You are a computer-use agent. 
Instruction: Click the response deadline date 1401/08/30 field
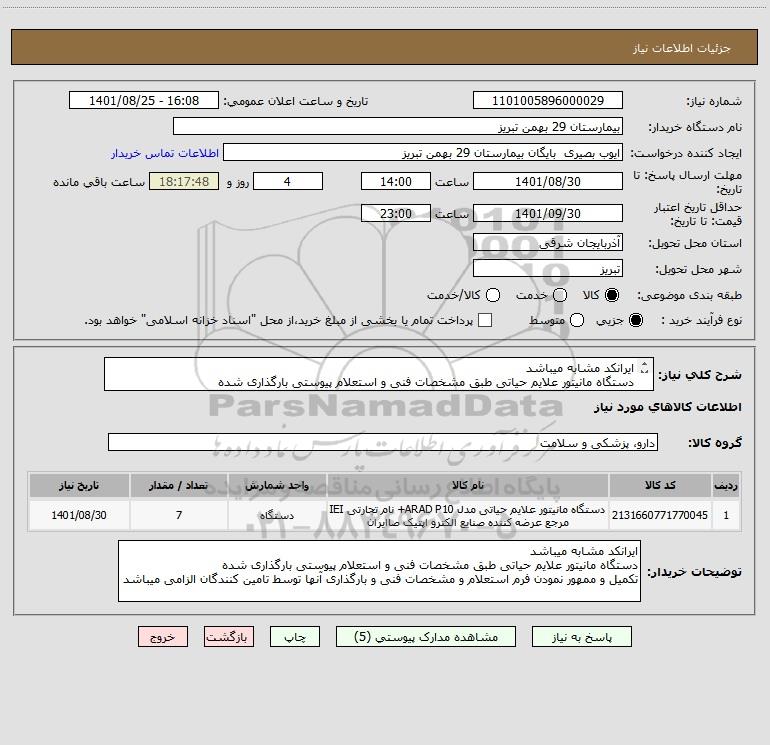[548, 181]
